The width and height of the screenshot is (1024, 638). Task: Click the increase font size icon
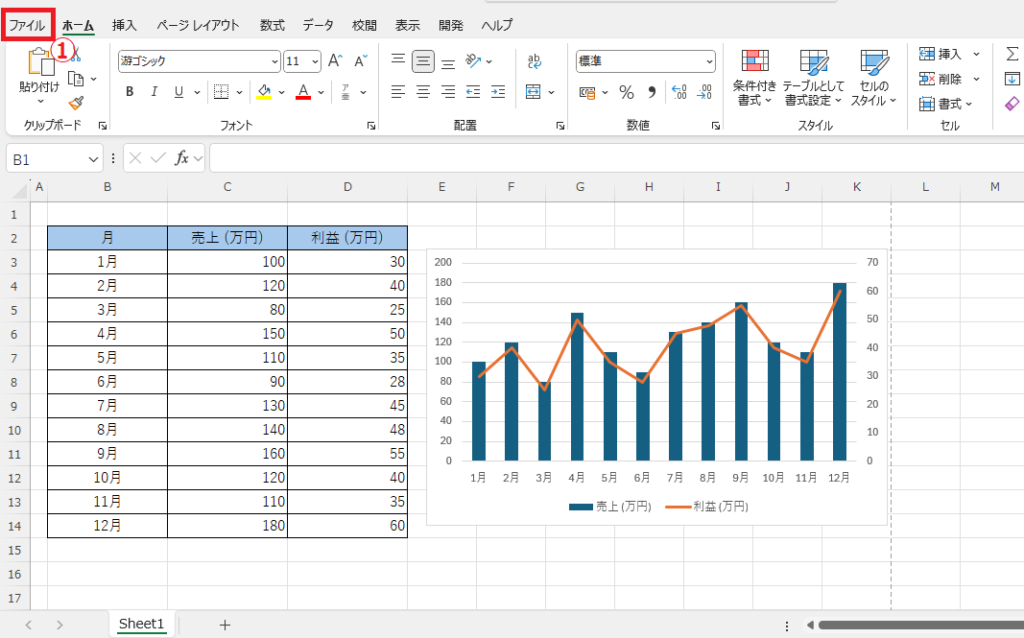335,61
